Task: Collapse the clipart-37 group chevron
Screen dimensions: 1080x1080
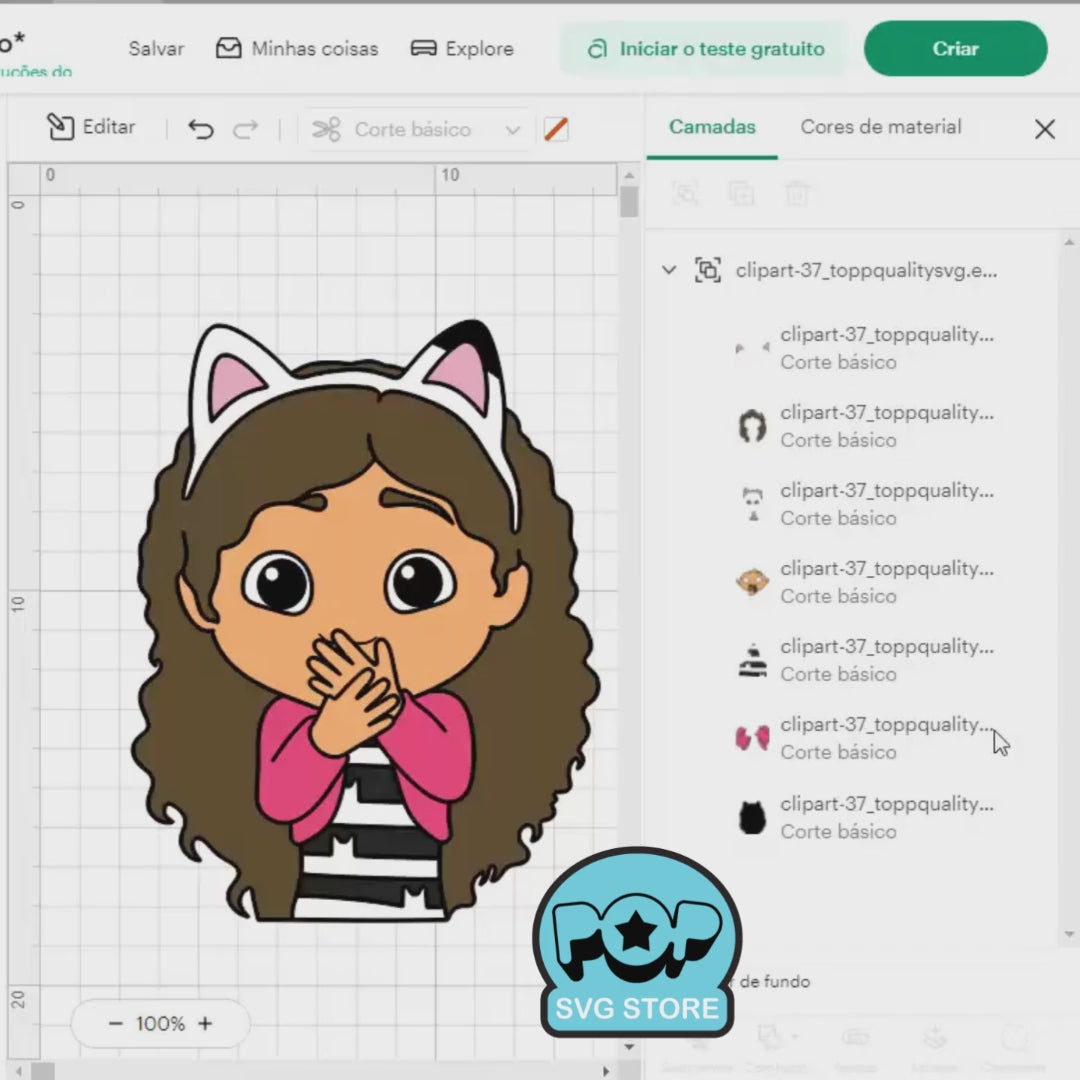Action: pyautogui.click(x=669, y=269)
